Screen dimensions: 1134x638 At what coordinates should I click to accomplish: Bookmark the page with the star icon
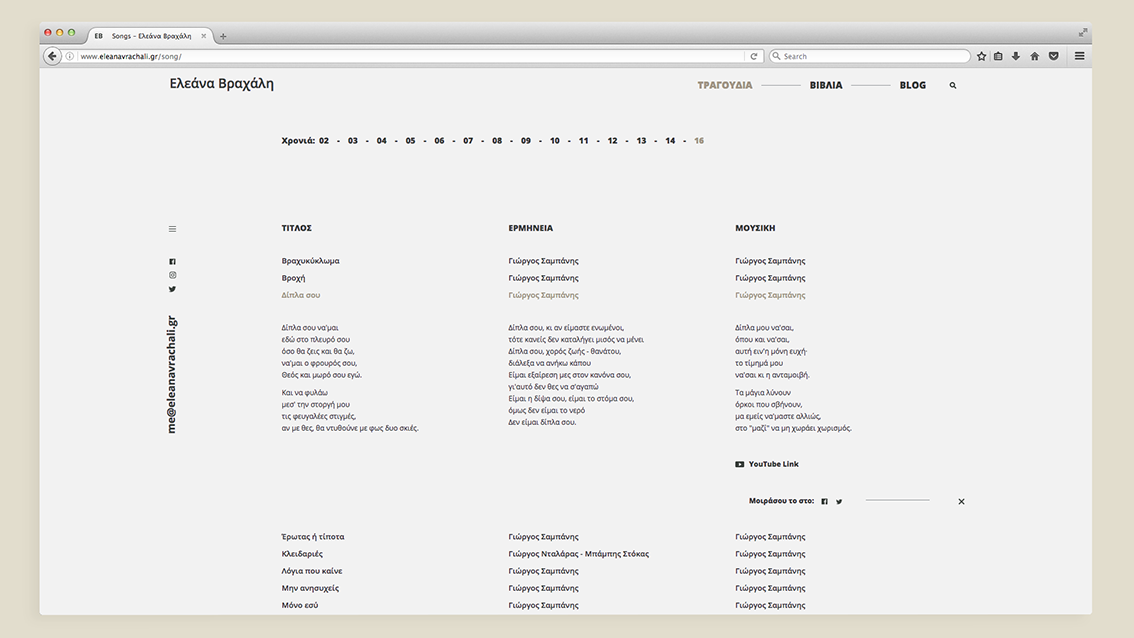pyautogui.click(x=981, y=56)
